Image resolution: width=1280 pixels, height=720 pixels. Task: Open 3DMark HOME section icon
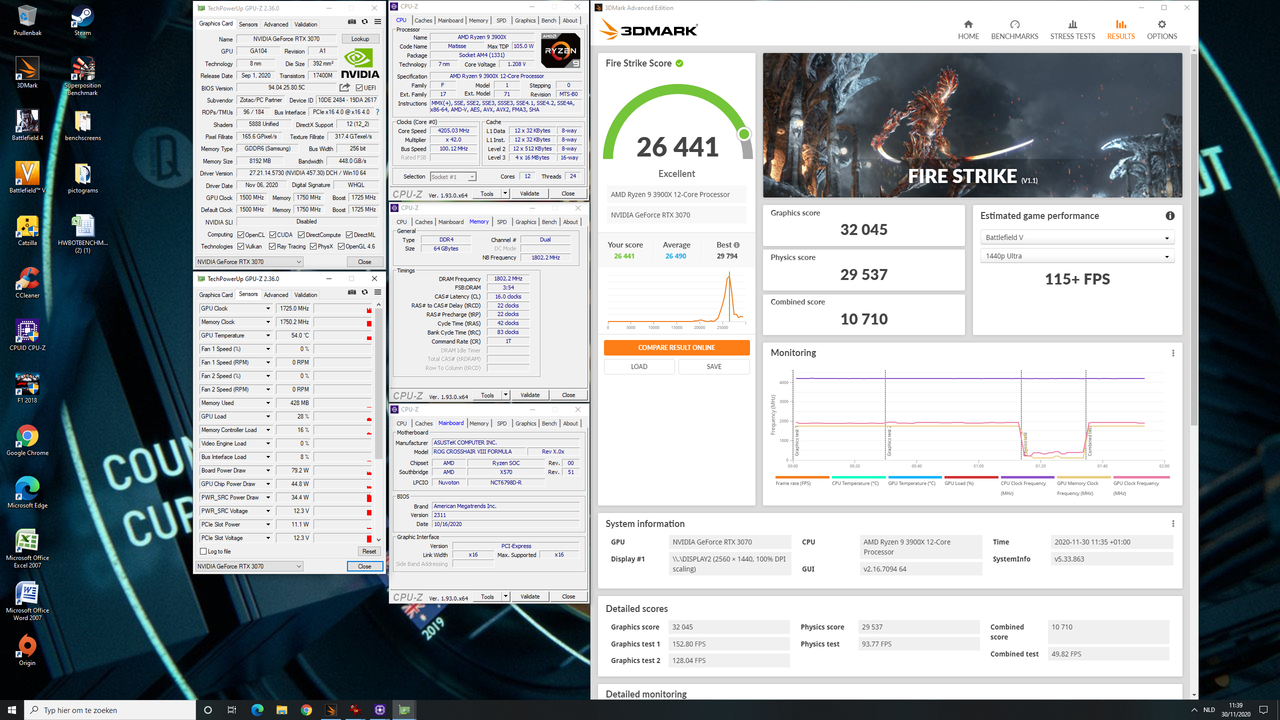pyautogui.click(x=968, y=24)
